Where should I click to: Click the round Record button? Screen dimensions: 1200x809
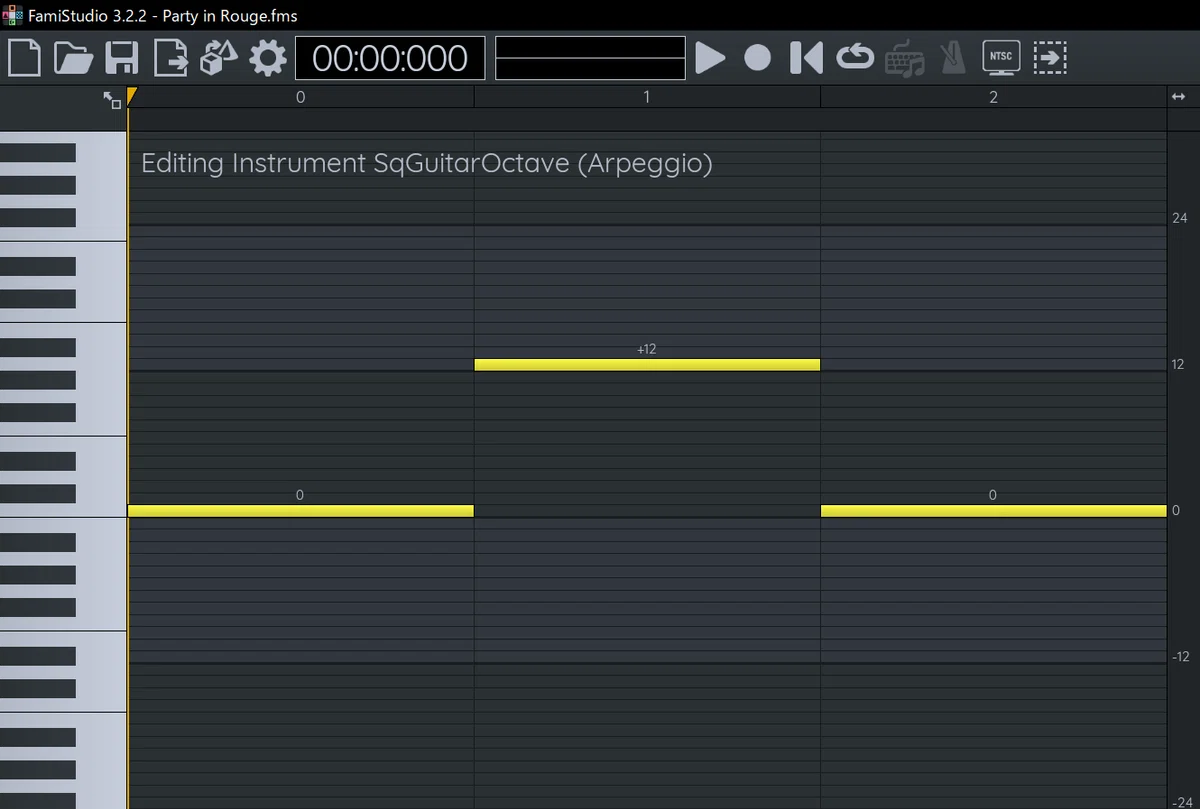(758, 58)
